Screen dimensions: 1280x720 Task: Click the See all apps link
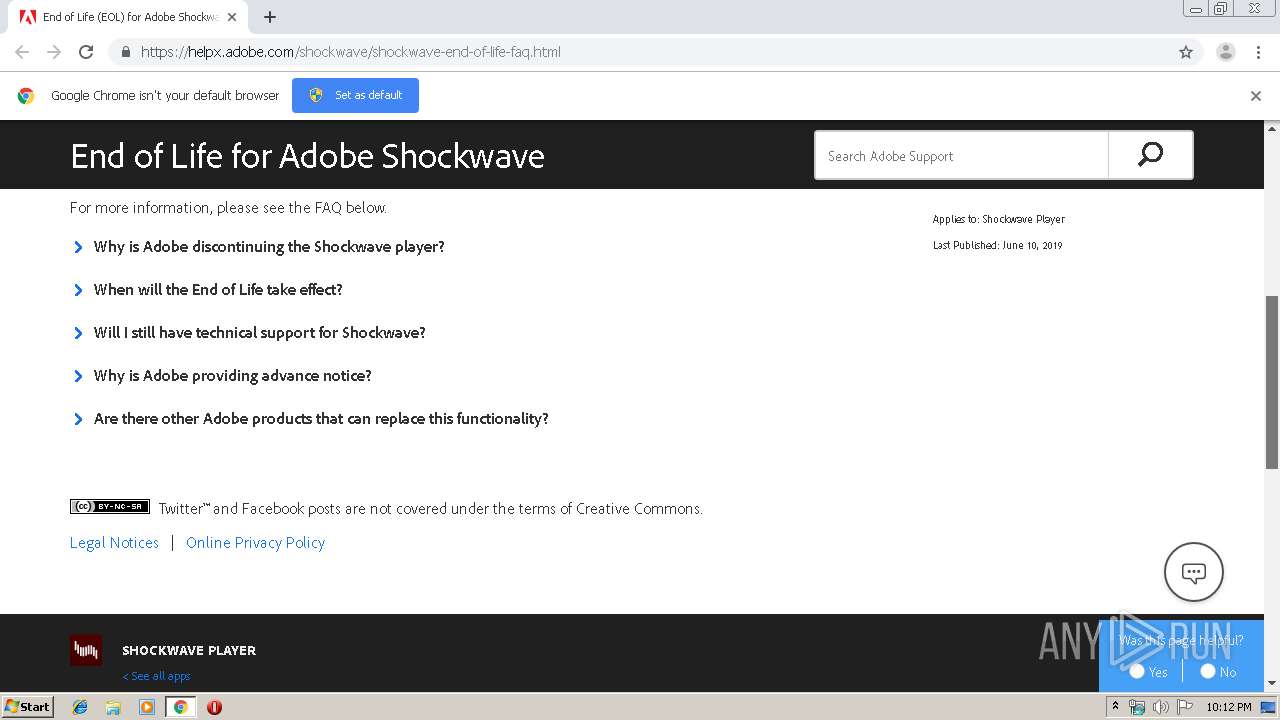tap(156, 676)
